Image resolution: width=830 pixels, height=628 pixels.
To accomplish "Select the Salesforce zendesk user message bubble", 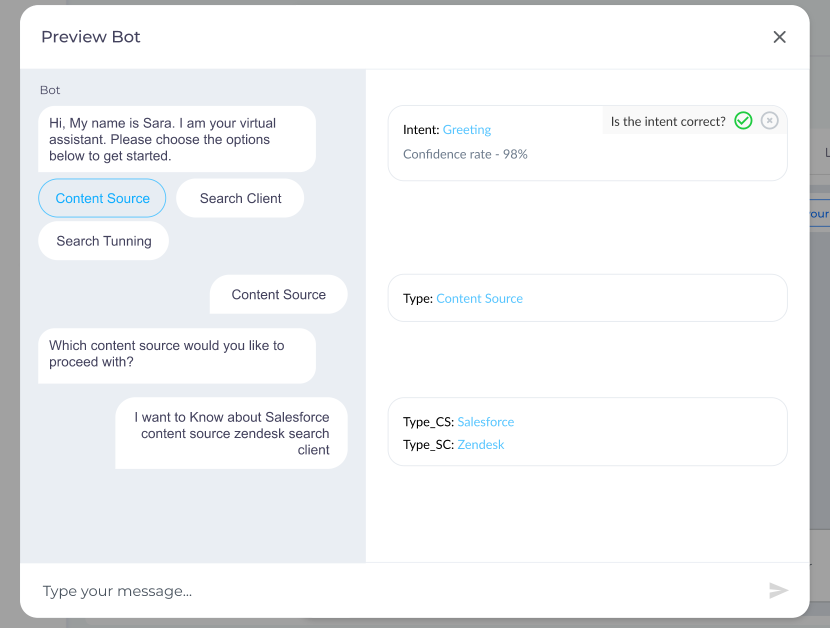I will 231,433.
